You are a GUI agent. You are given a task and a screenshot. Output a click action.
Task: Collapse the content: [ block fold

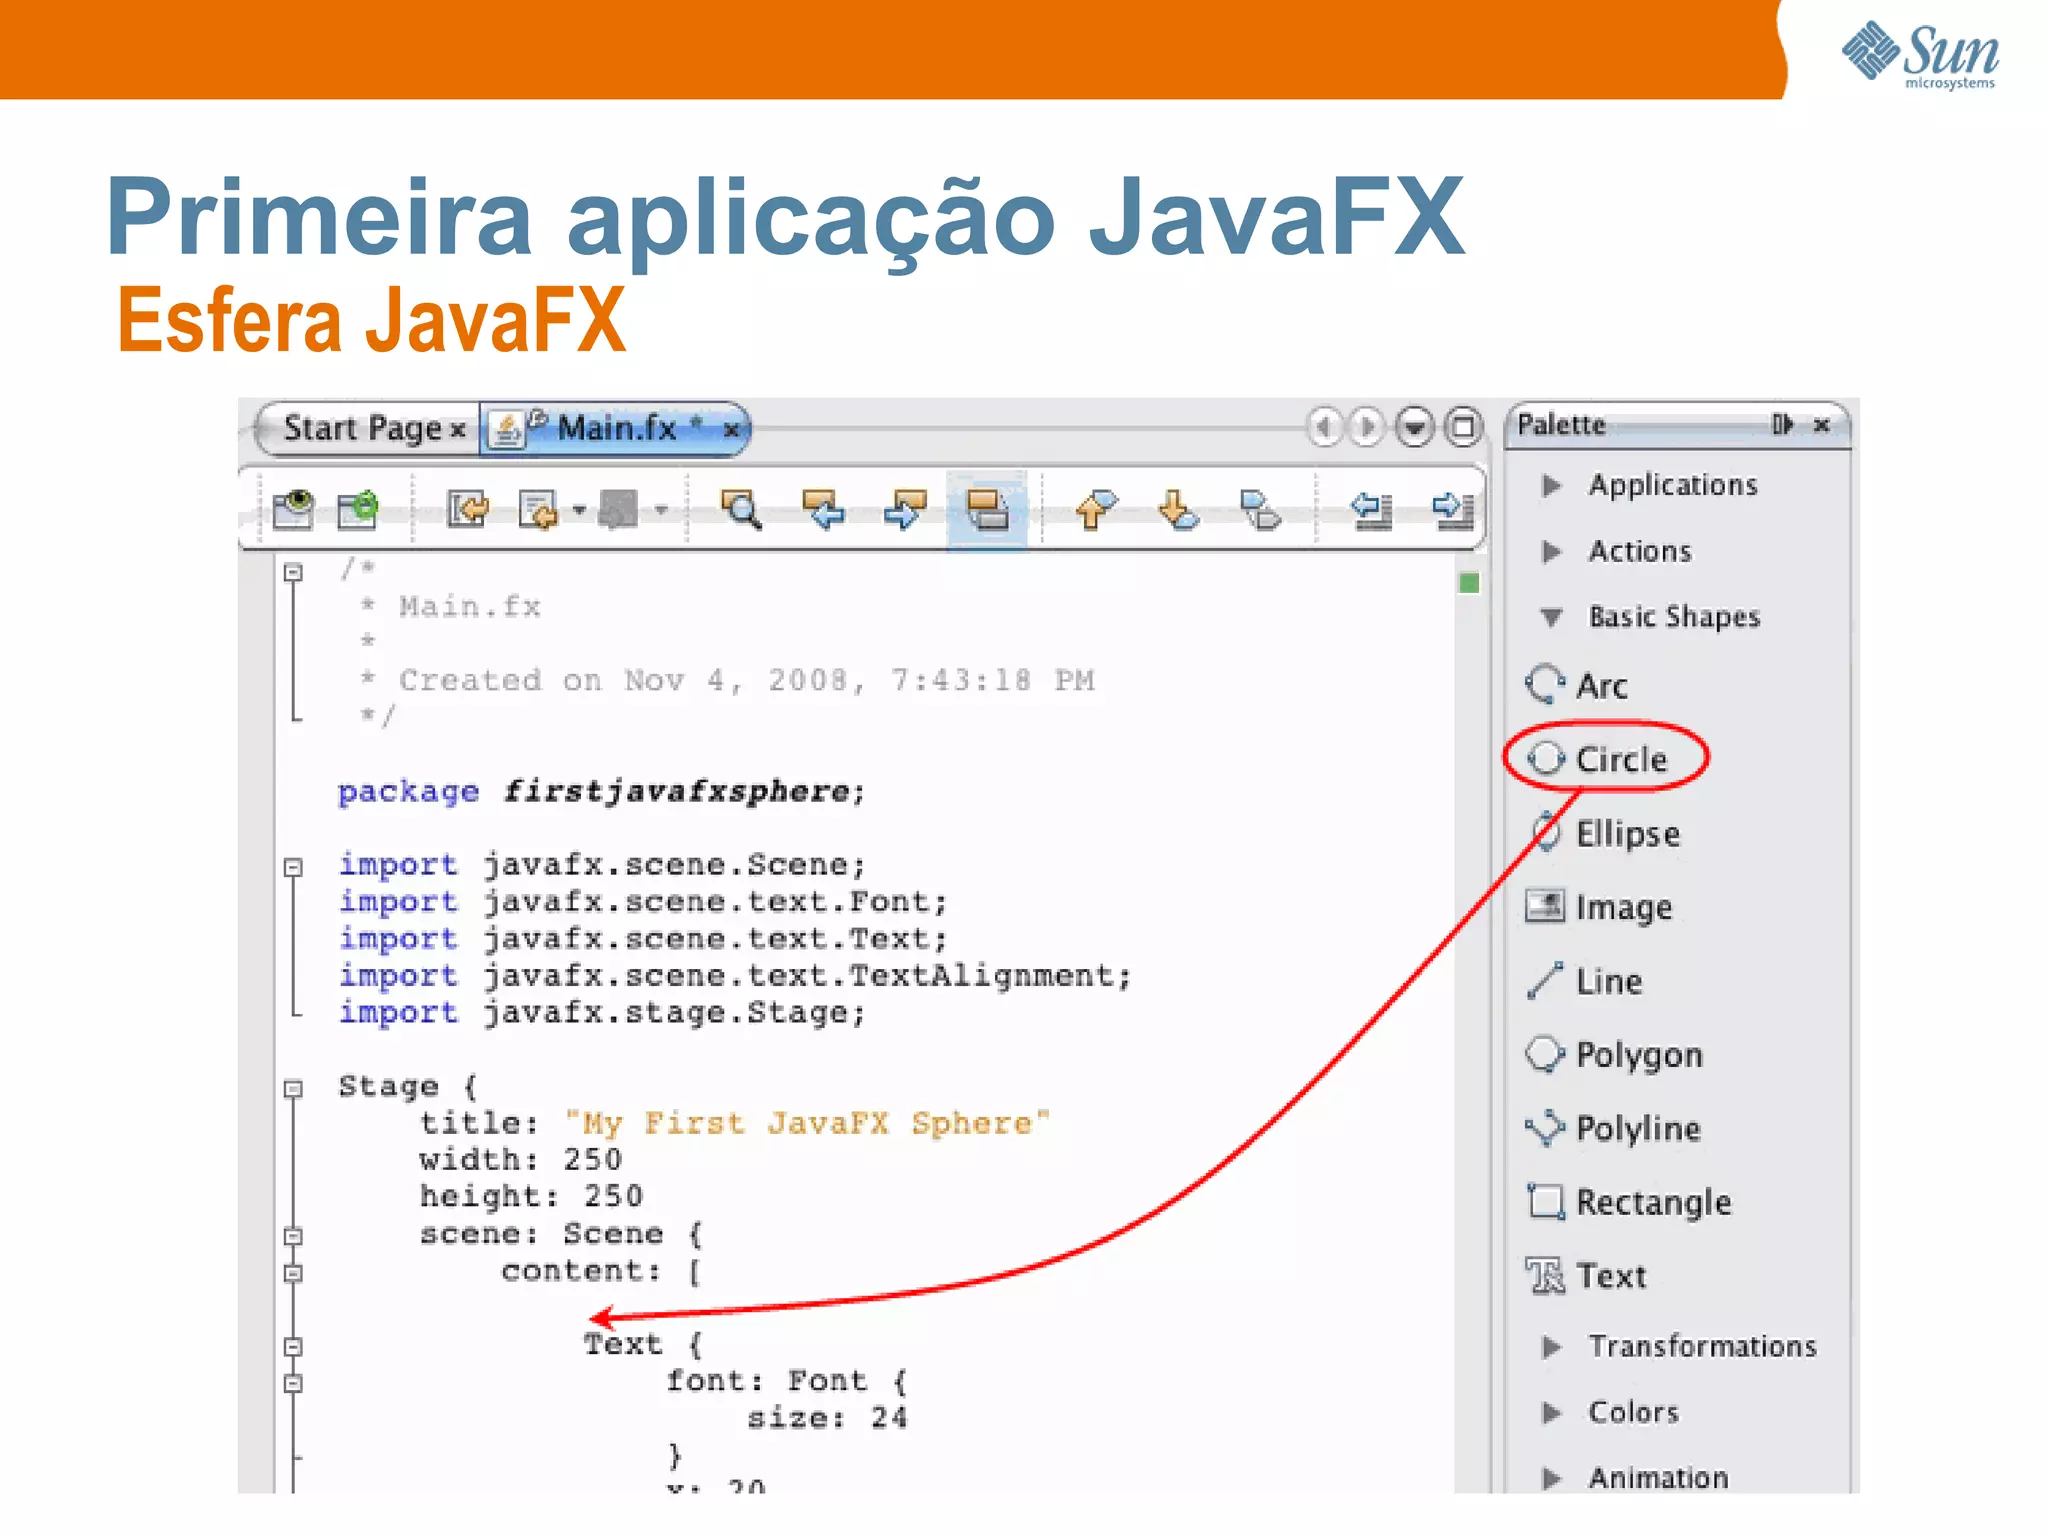point(293,1273)
